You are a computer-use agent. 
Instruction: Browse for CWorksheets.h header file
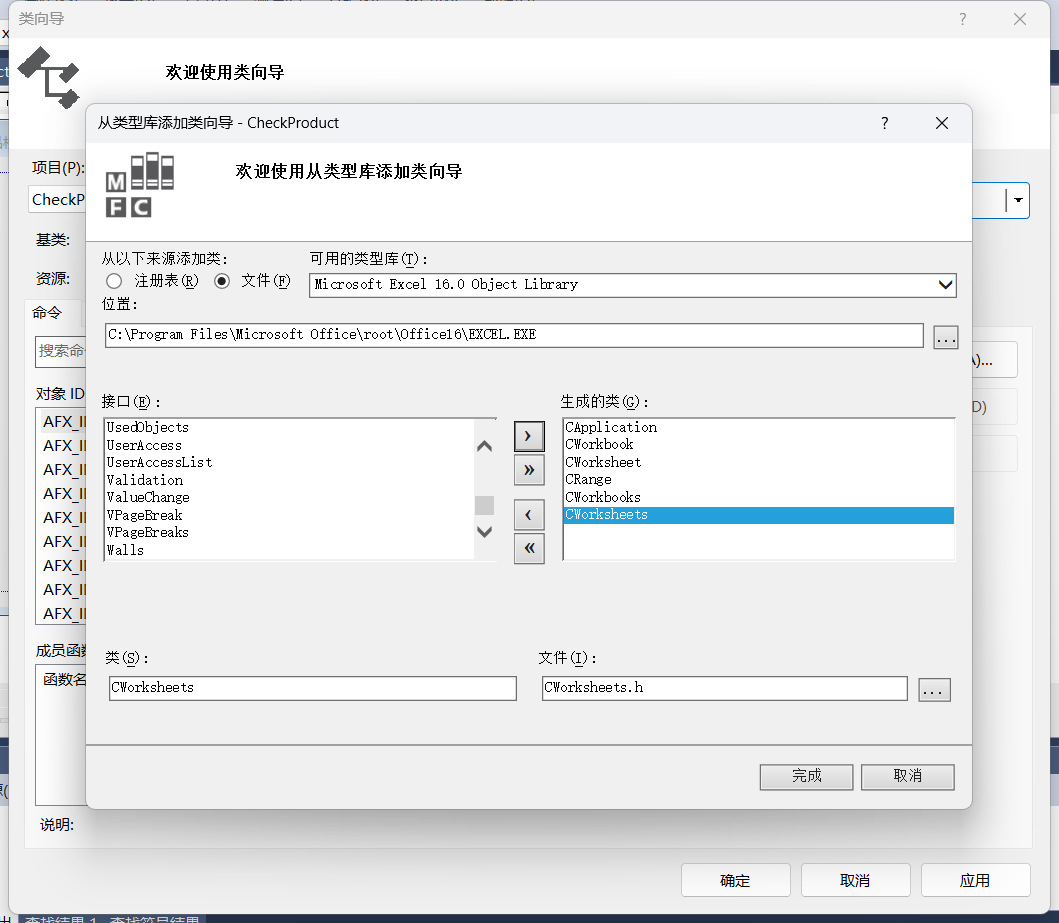pos(934,690)
